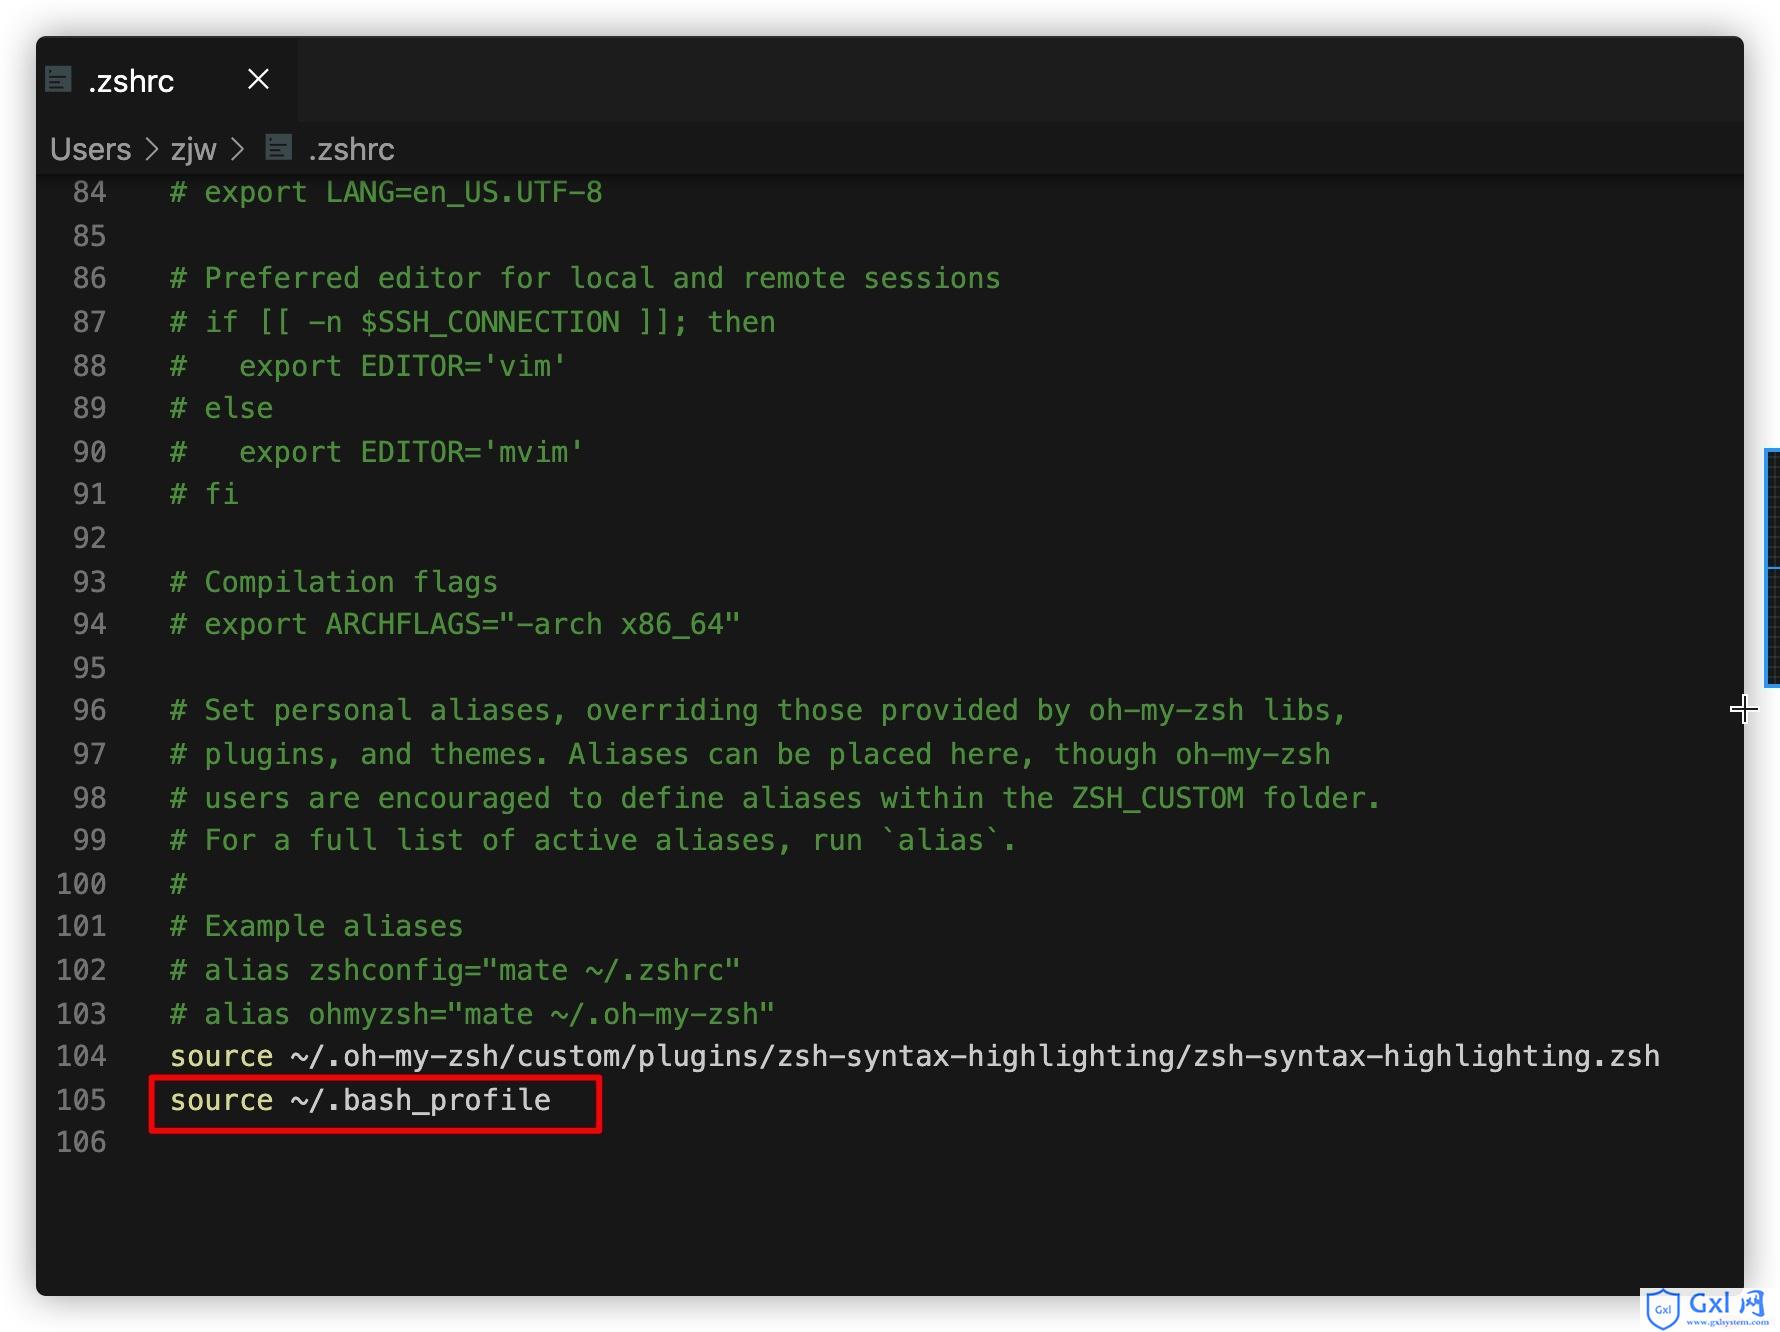The width and height of the screenshot is (1780, 1332).
Task: Click line number 105 in the gutter
Action: (x=81, y=1100)
